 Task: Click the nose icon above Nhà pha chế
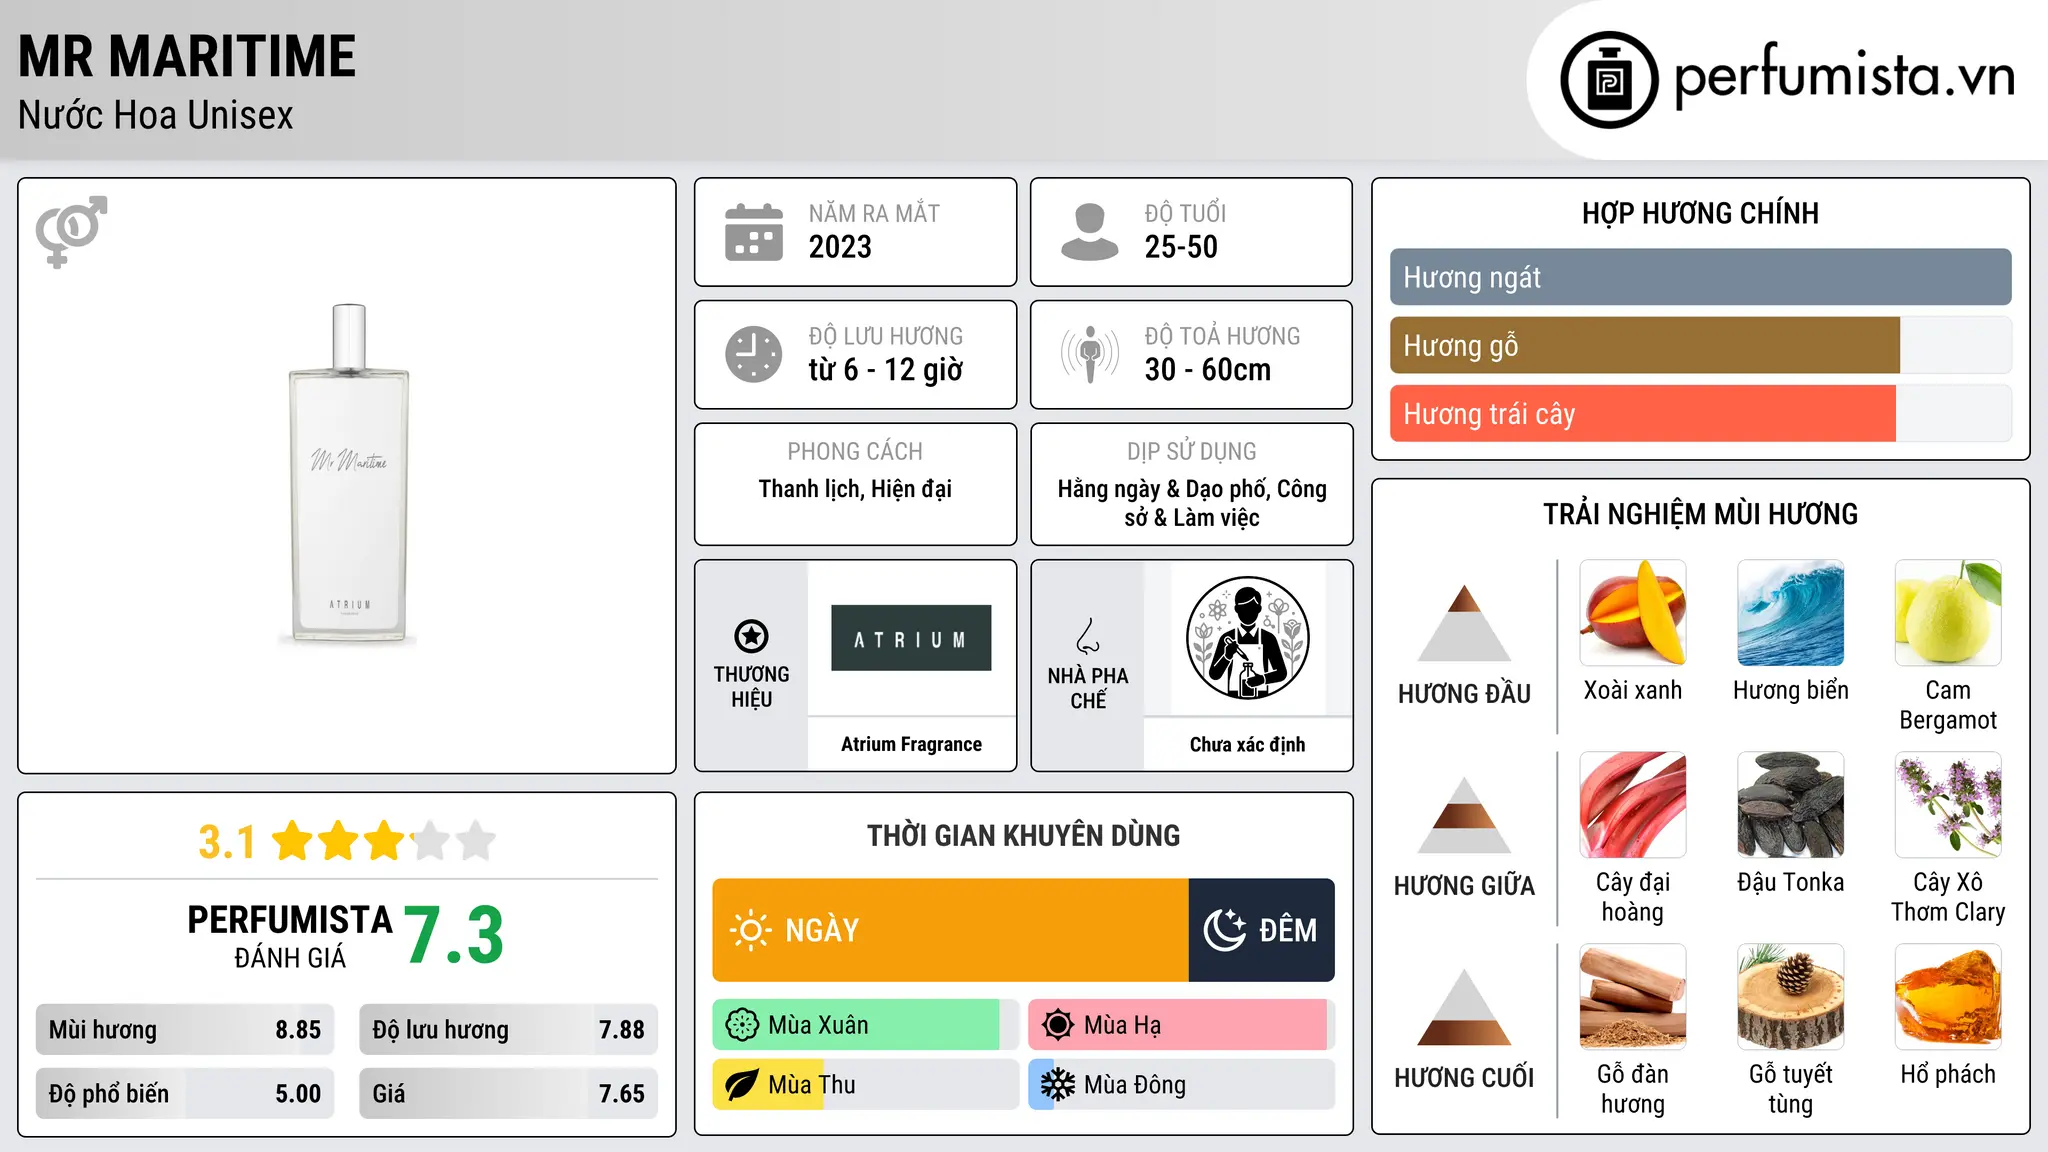pyautogui.click(x=1088, y=636)
